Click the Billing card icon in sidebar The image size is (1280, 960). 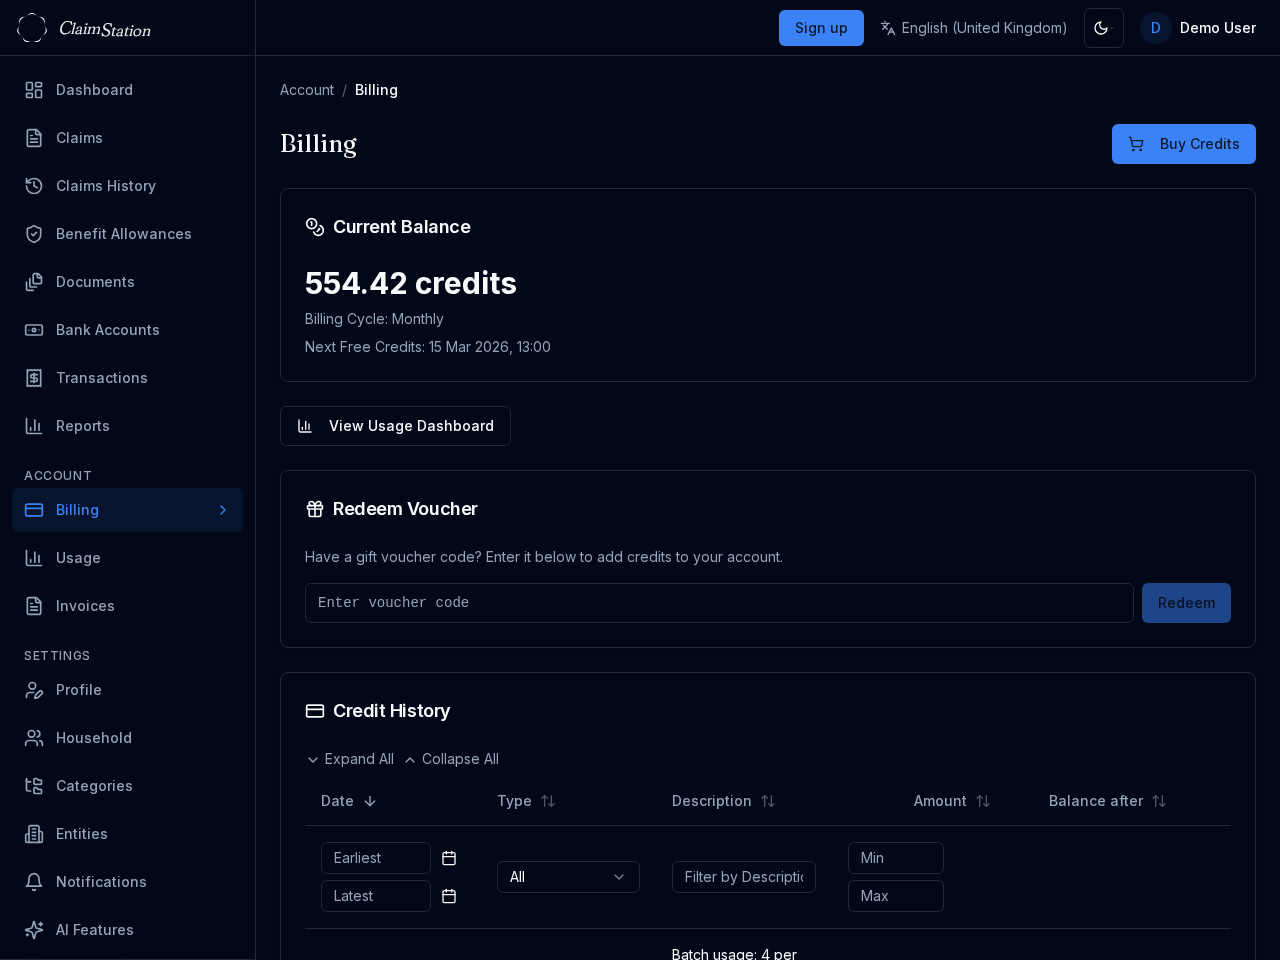[x=34, y=510]
